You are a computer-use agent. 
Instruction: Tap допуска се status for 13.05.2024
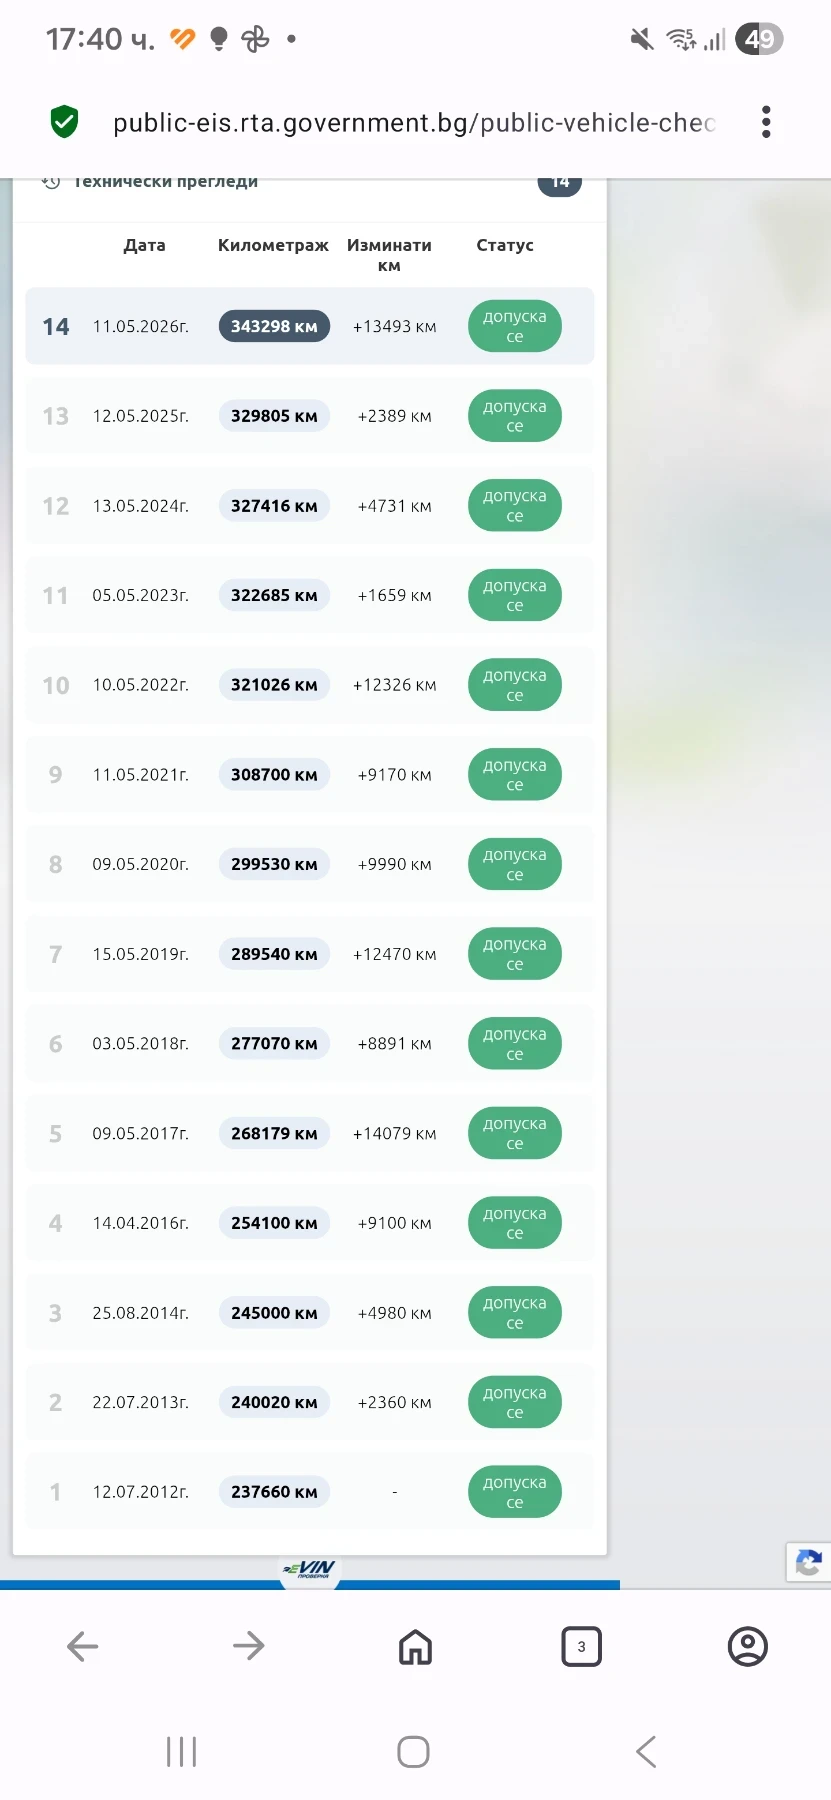click(x=514, y=505)
